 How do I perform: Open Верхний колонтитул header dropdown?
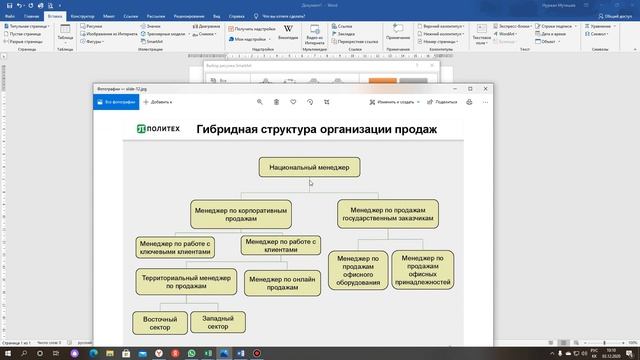click(441, 26)
